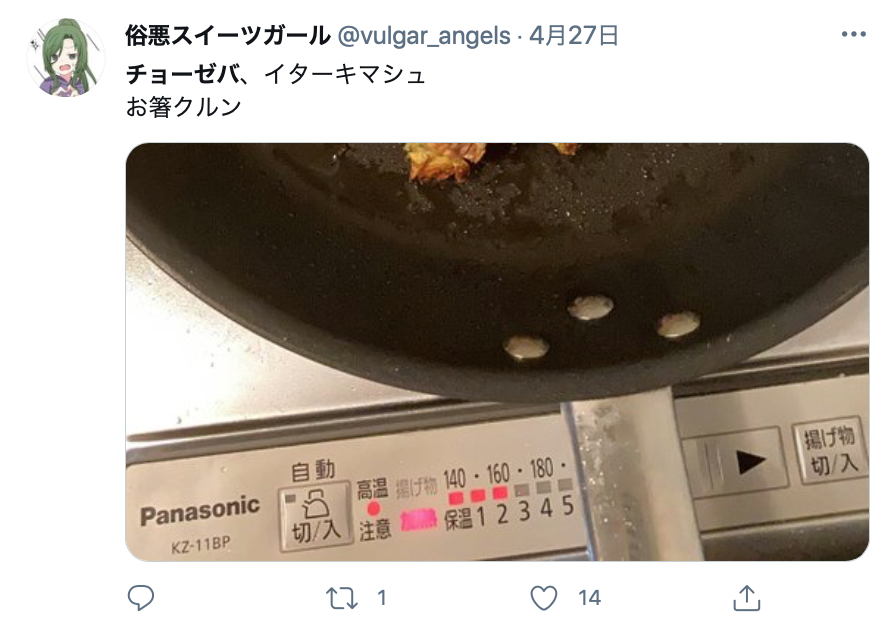Open the green-haired anime avatar profile
This screenshot has width=896, height=632.
(66, 57)
